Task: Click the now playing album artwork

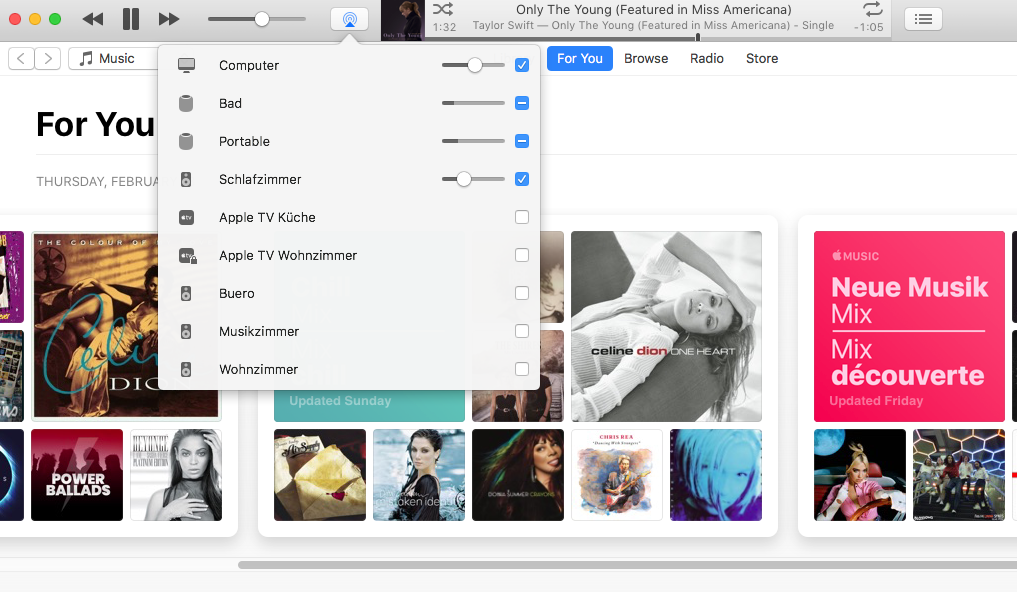Action: tap(403, 20)
